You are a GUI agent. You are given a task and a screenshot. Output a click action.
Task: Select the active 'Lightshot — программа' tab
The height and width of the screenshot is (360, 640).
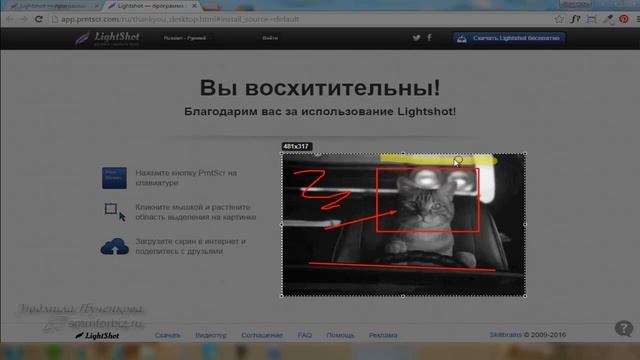coord(151,6)
